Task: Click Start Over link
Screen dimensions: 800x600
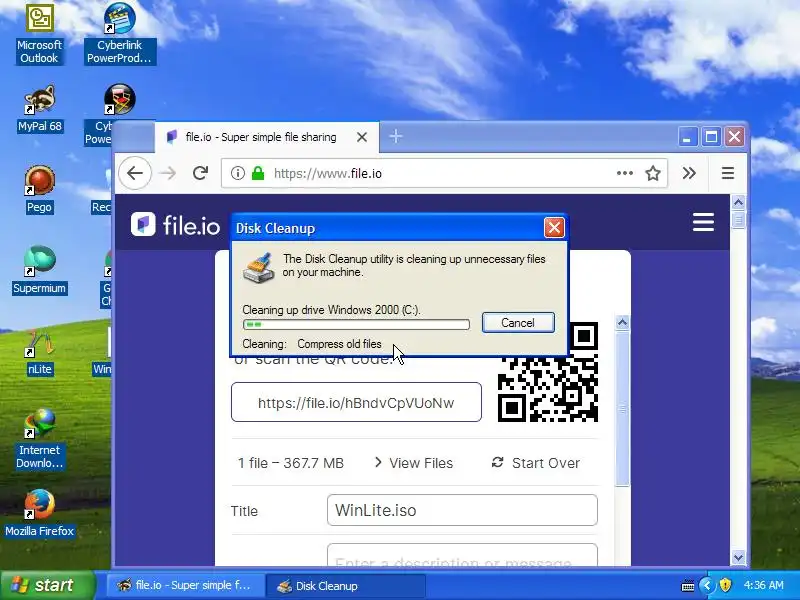Action: tap(536, 463)
